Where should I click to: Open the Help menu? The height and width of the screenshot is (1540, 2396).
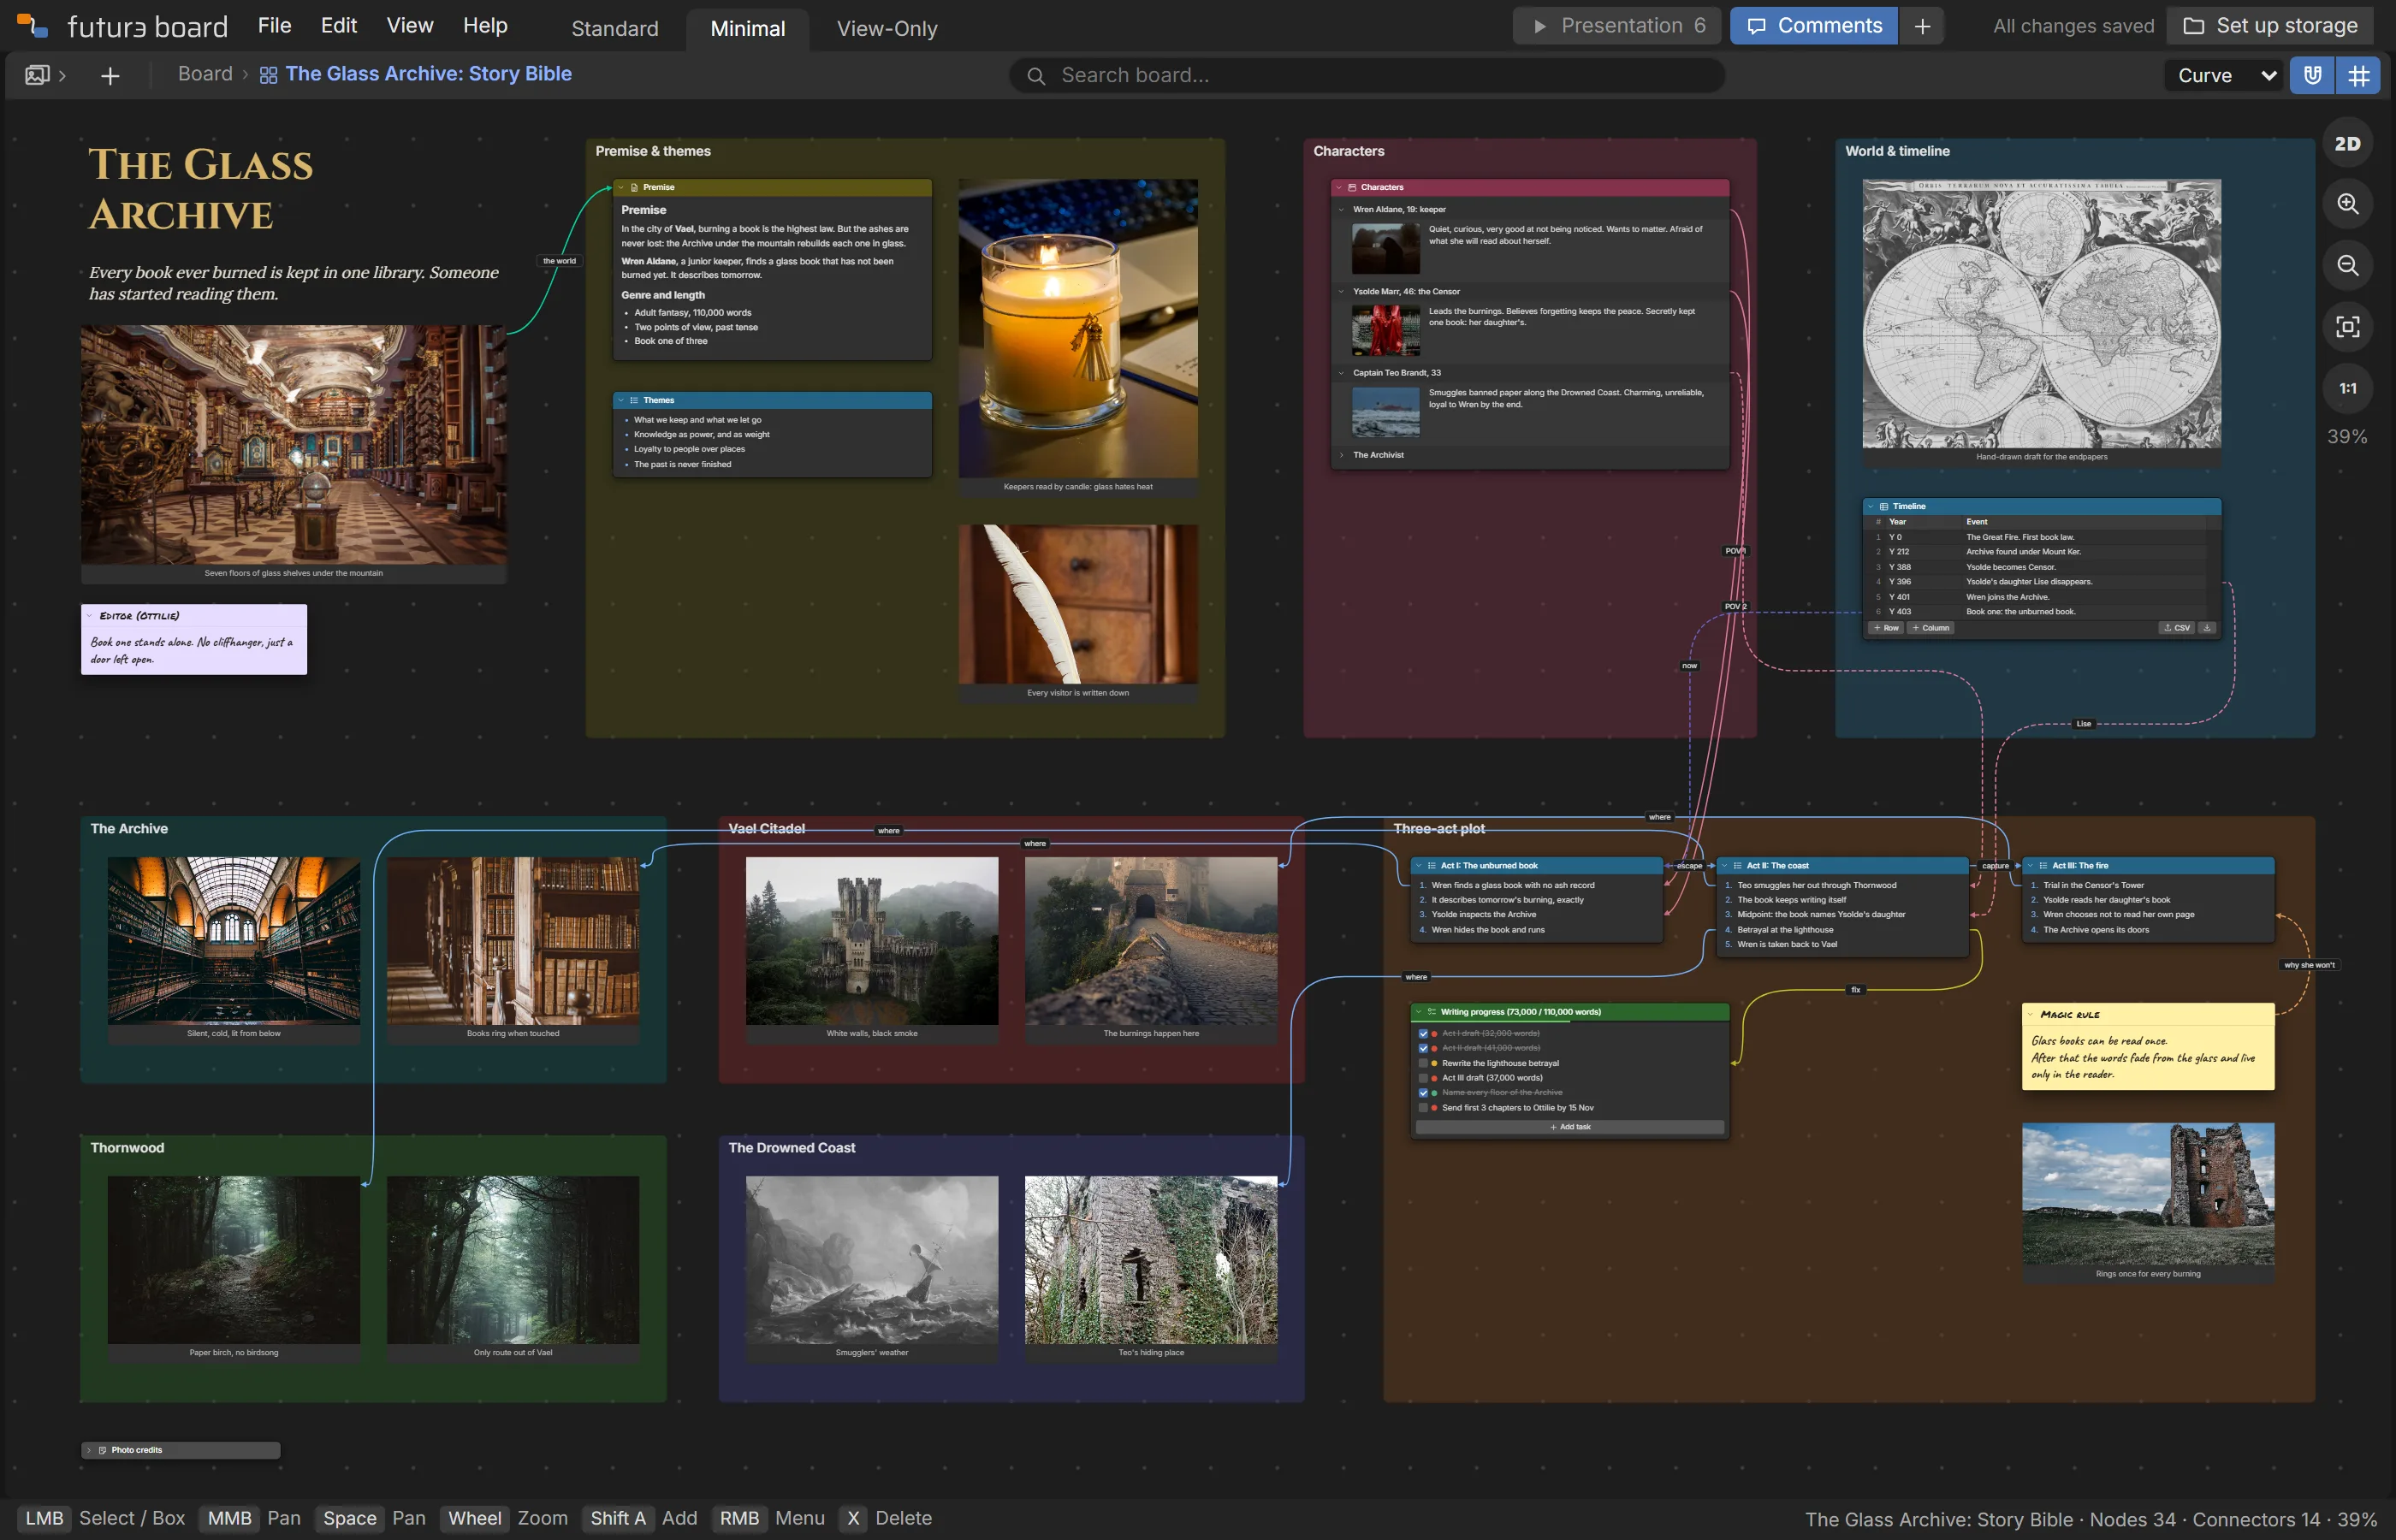click(x=485, y=26)
